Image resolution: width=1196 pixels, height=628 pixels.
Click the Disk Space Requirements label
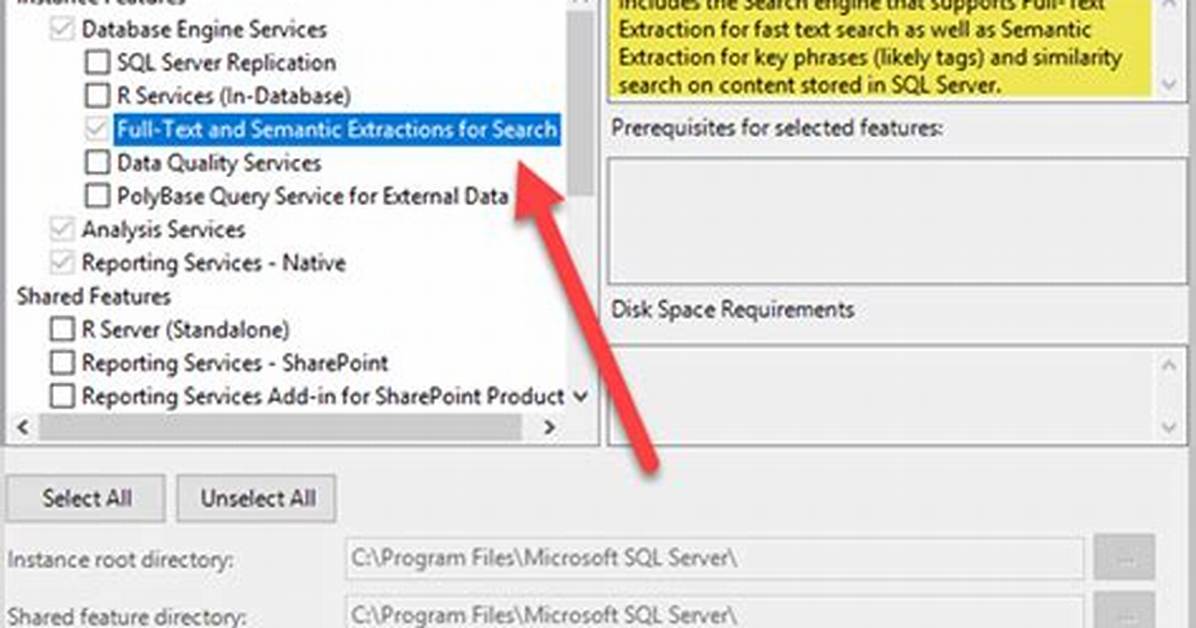(x=732, y=310)
